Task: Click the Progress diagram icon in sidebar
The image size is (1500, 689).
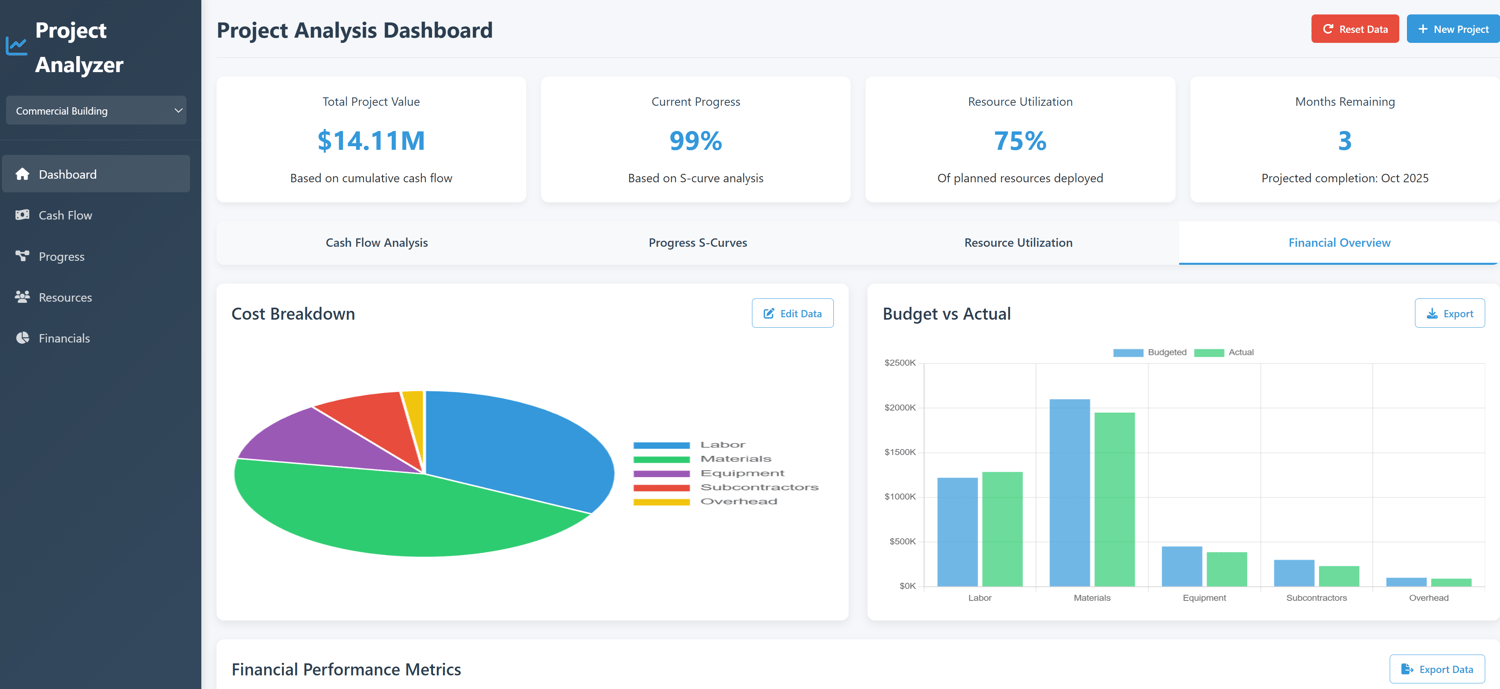Action: tap(22, 256)
